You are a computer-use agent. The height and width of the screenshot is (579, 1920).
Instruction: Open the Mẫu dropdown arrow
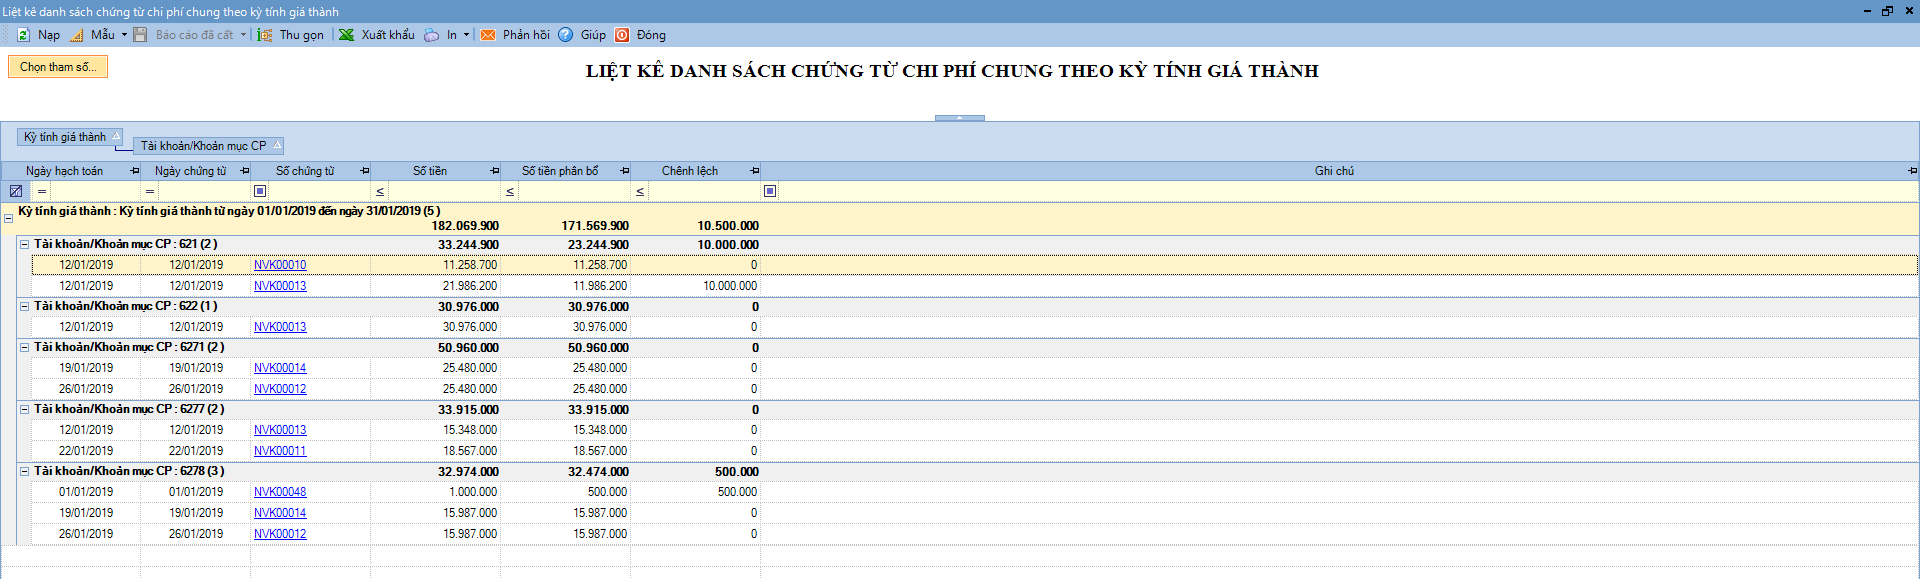coord(124,35)
